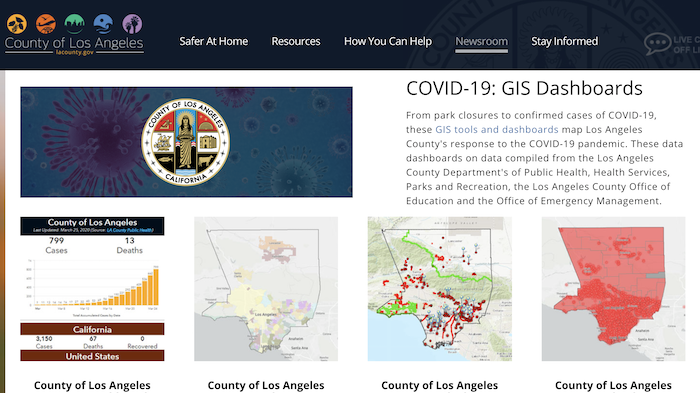Click the coronavirus banner image
The width and height of the screenshot is (700, 393).
point(186,142)
